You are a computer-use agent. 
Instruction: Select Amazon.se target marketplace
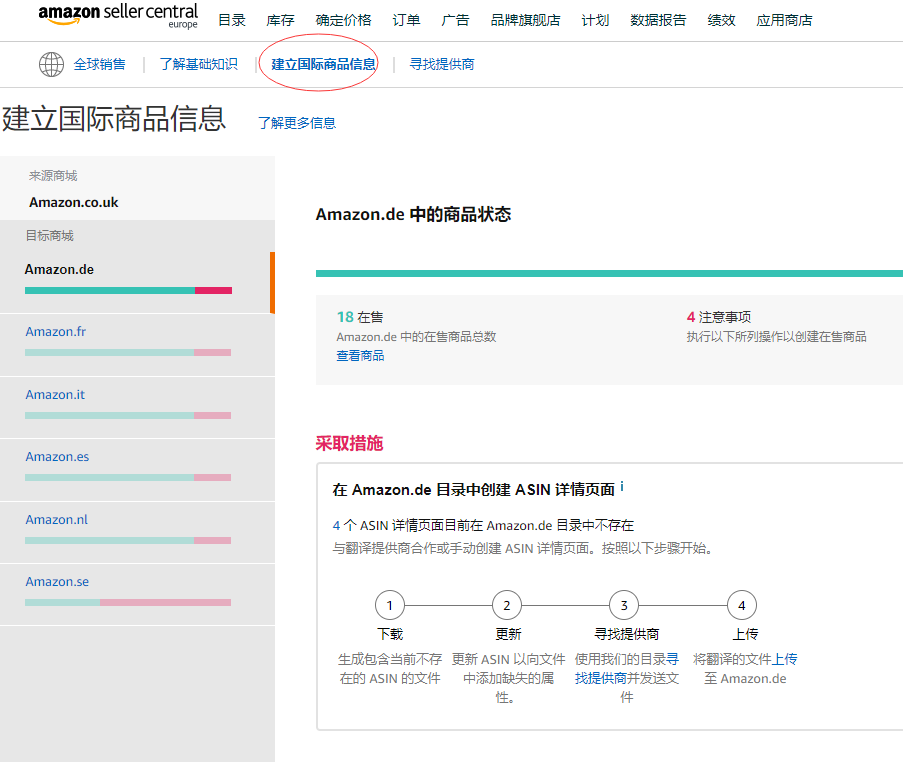pyautogui.click(x=57, y=582)
